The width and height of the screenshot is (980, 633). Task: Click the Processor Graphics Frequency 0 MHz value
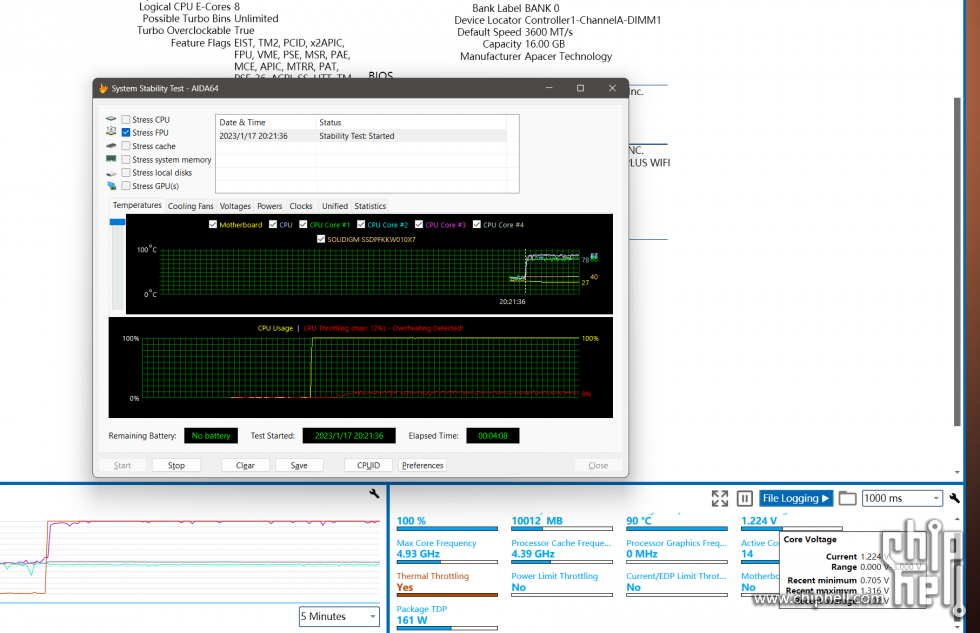pyautogui.click(x=642, y=554)
